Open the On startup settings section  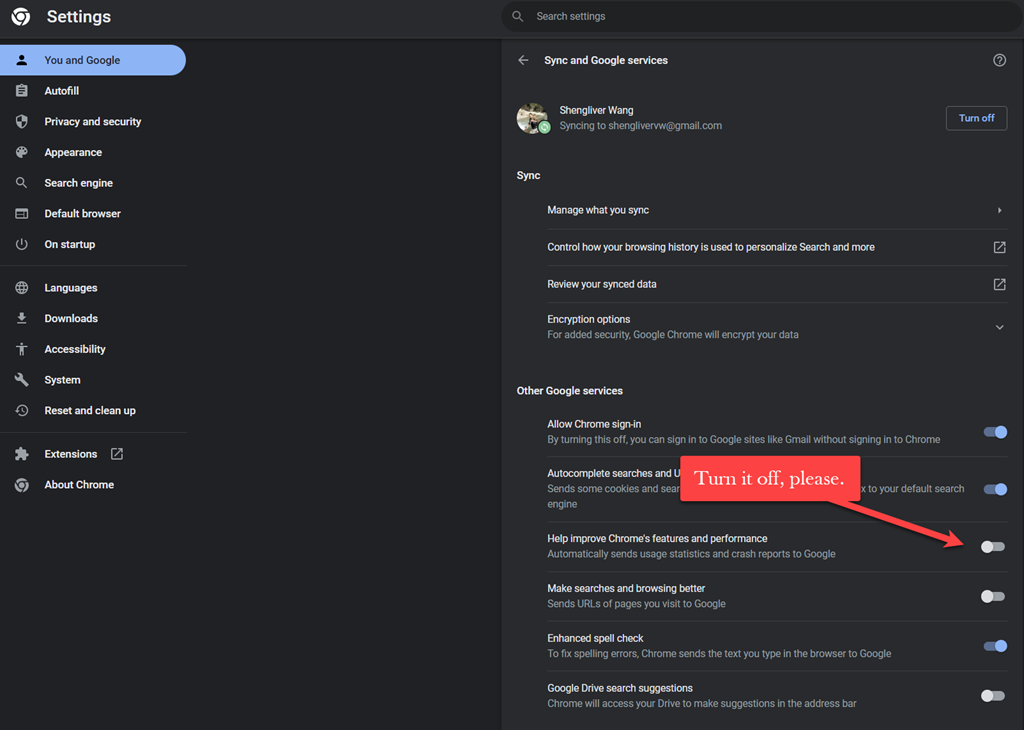69,245
